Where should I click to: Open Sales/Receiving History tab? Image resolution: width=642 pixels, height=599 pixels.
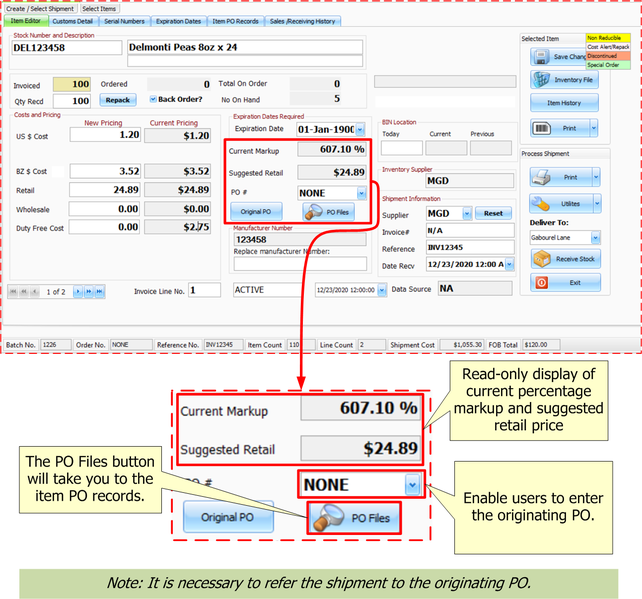pos(303,21)
